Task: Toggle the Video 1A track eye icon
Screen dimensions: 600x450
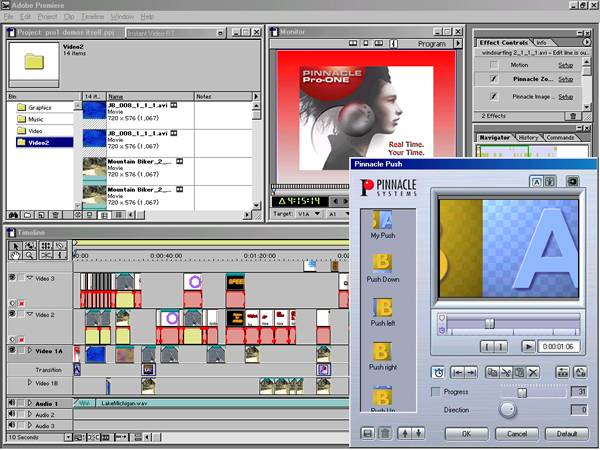Action: point(12,350)
